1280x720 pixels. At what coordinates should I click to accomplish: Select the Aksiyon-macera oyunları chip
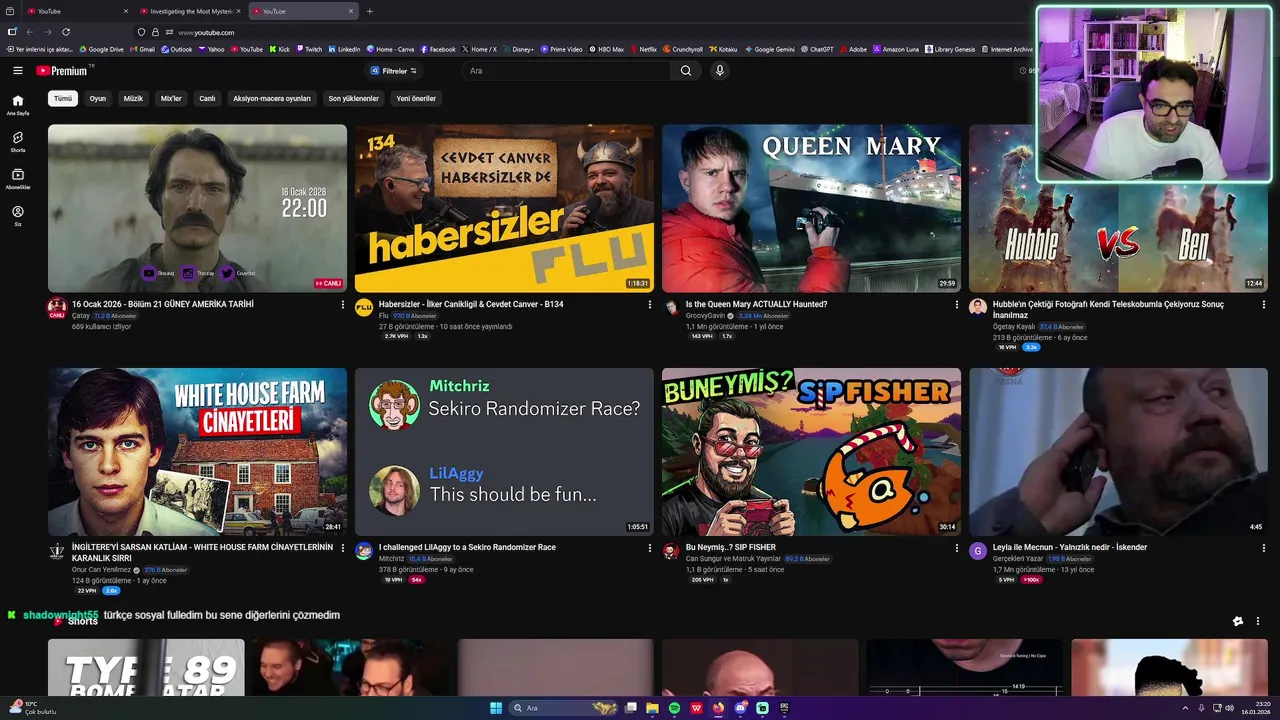click(x=272, y=99)
